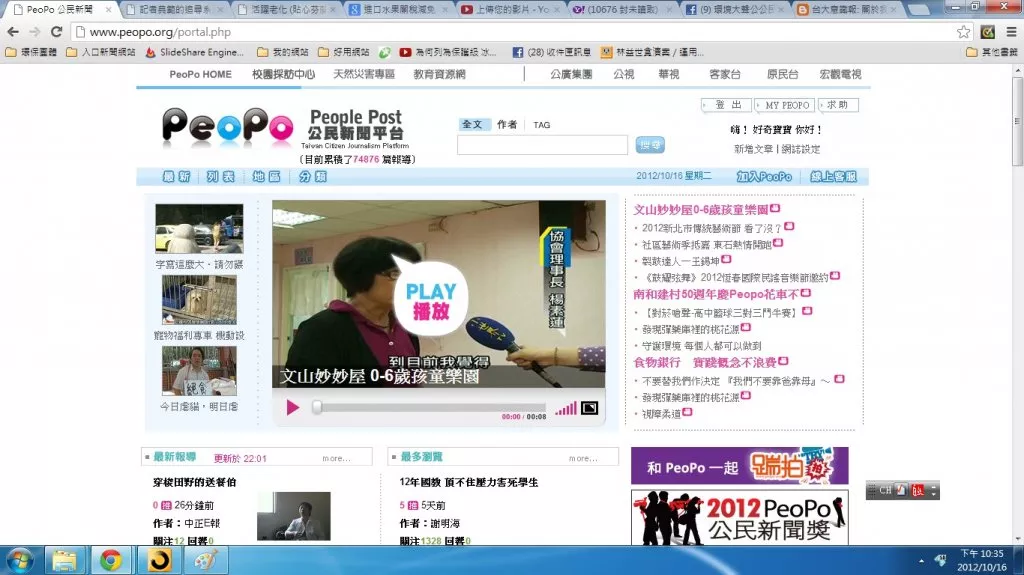This screenshot has height=575, width=1024.
Task: Click PeoPo HOME in top navigation
Action: [x=200, y=74]
